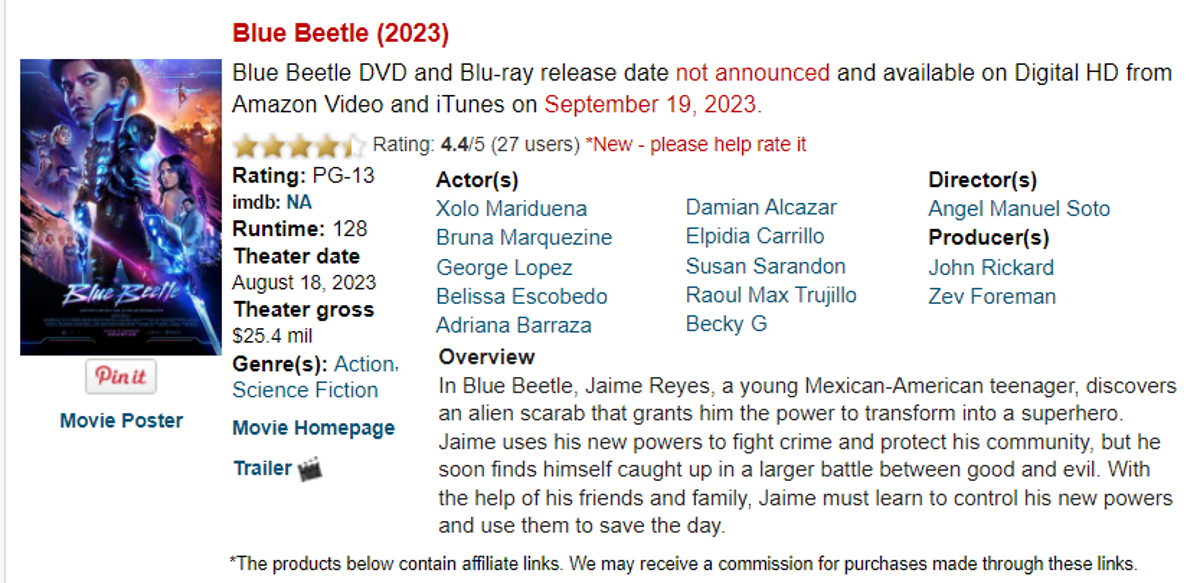The width and height of the screenshot is (1200, 583).
Task: View actor Xolo Mariduena's page
Action: pyautogui.click(x=511, y=209)
